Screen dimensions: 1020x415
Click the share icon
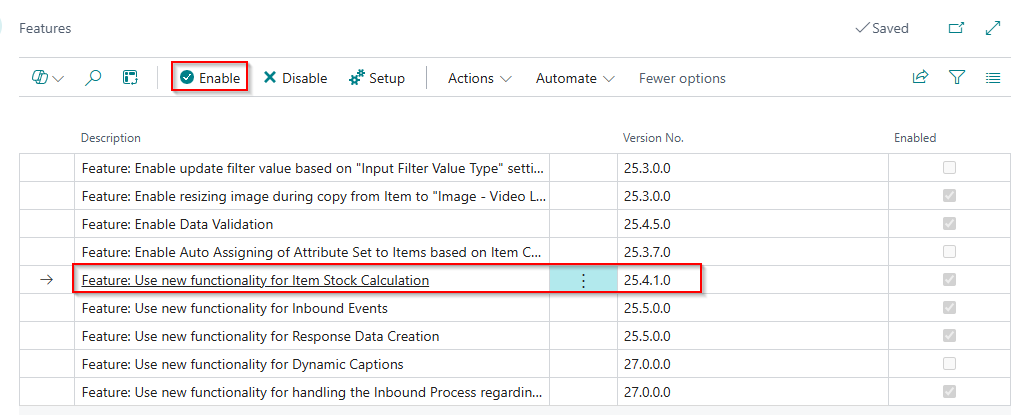920,77
